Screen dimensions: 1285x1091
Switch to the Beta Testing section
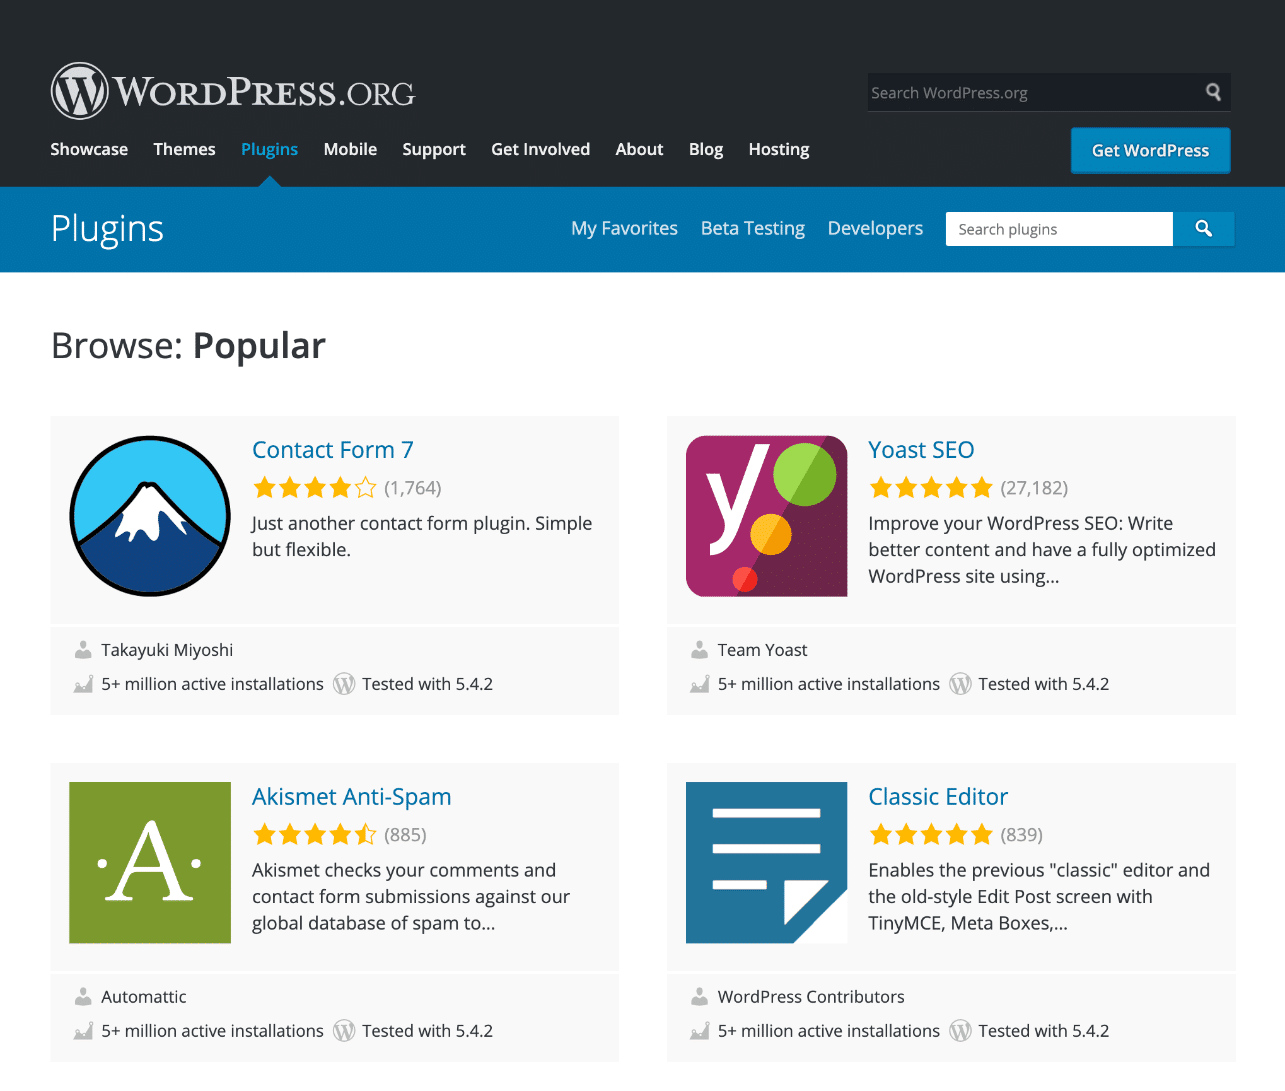[x=752, y=228]
